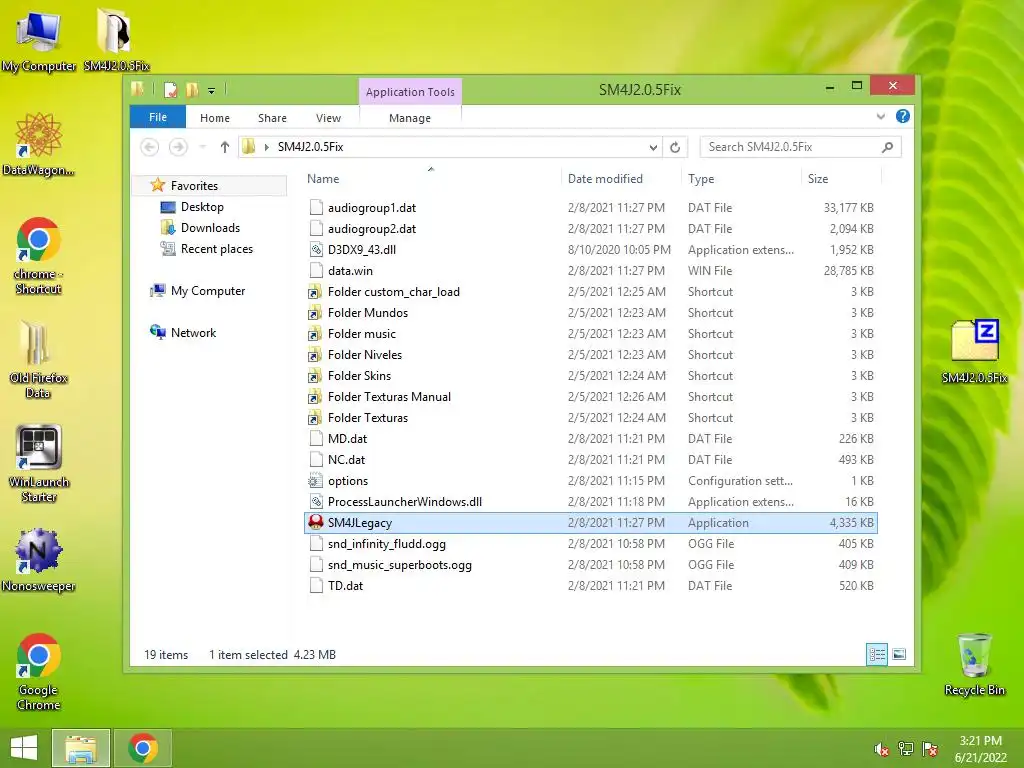Select the Folder Texturas Manual shortcut
Viewport: 1024px width, 768px height.
coord(590,396)
